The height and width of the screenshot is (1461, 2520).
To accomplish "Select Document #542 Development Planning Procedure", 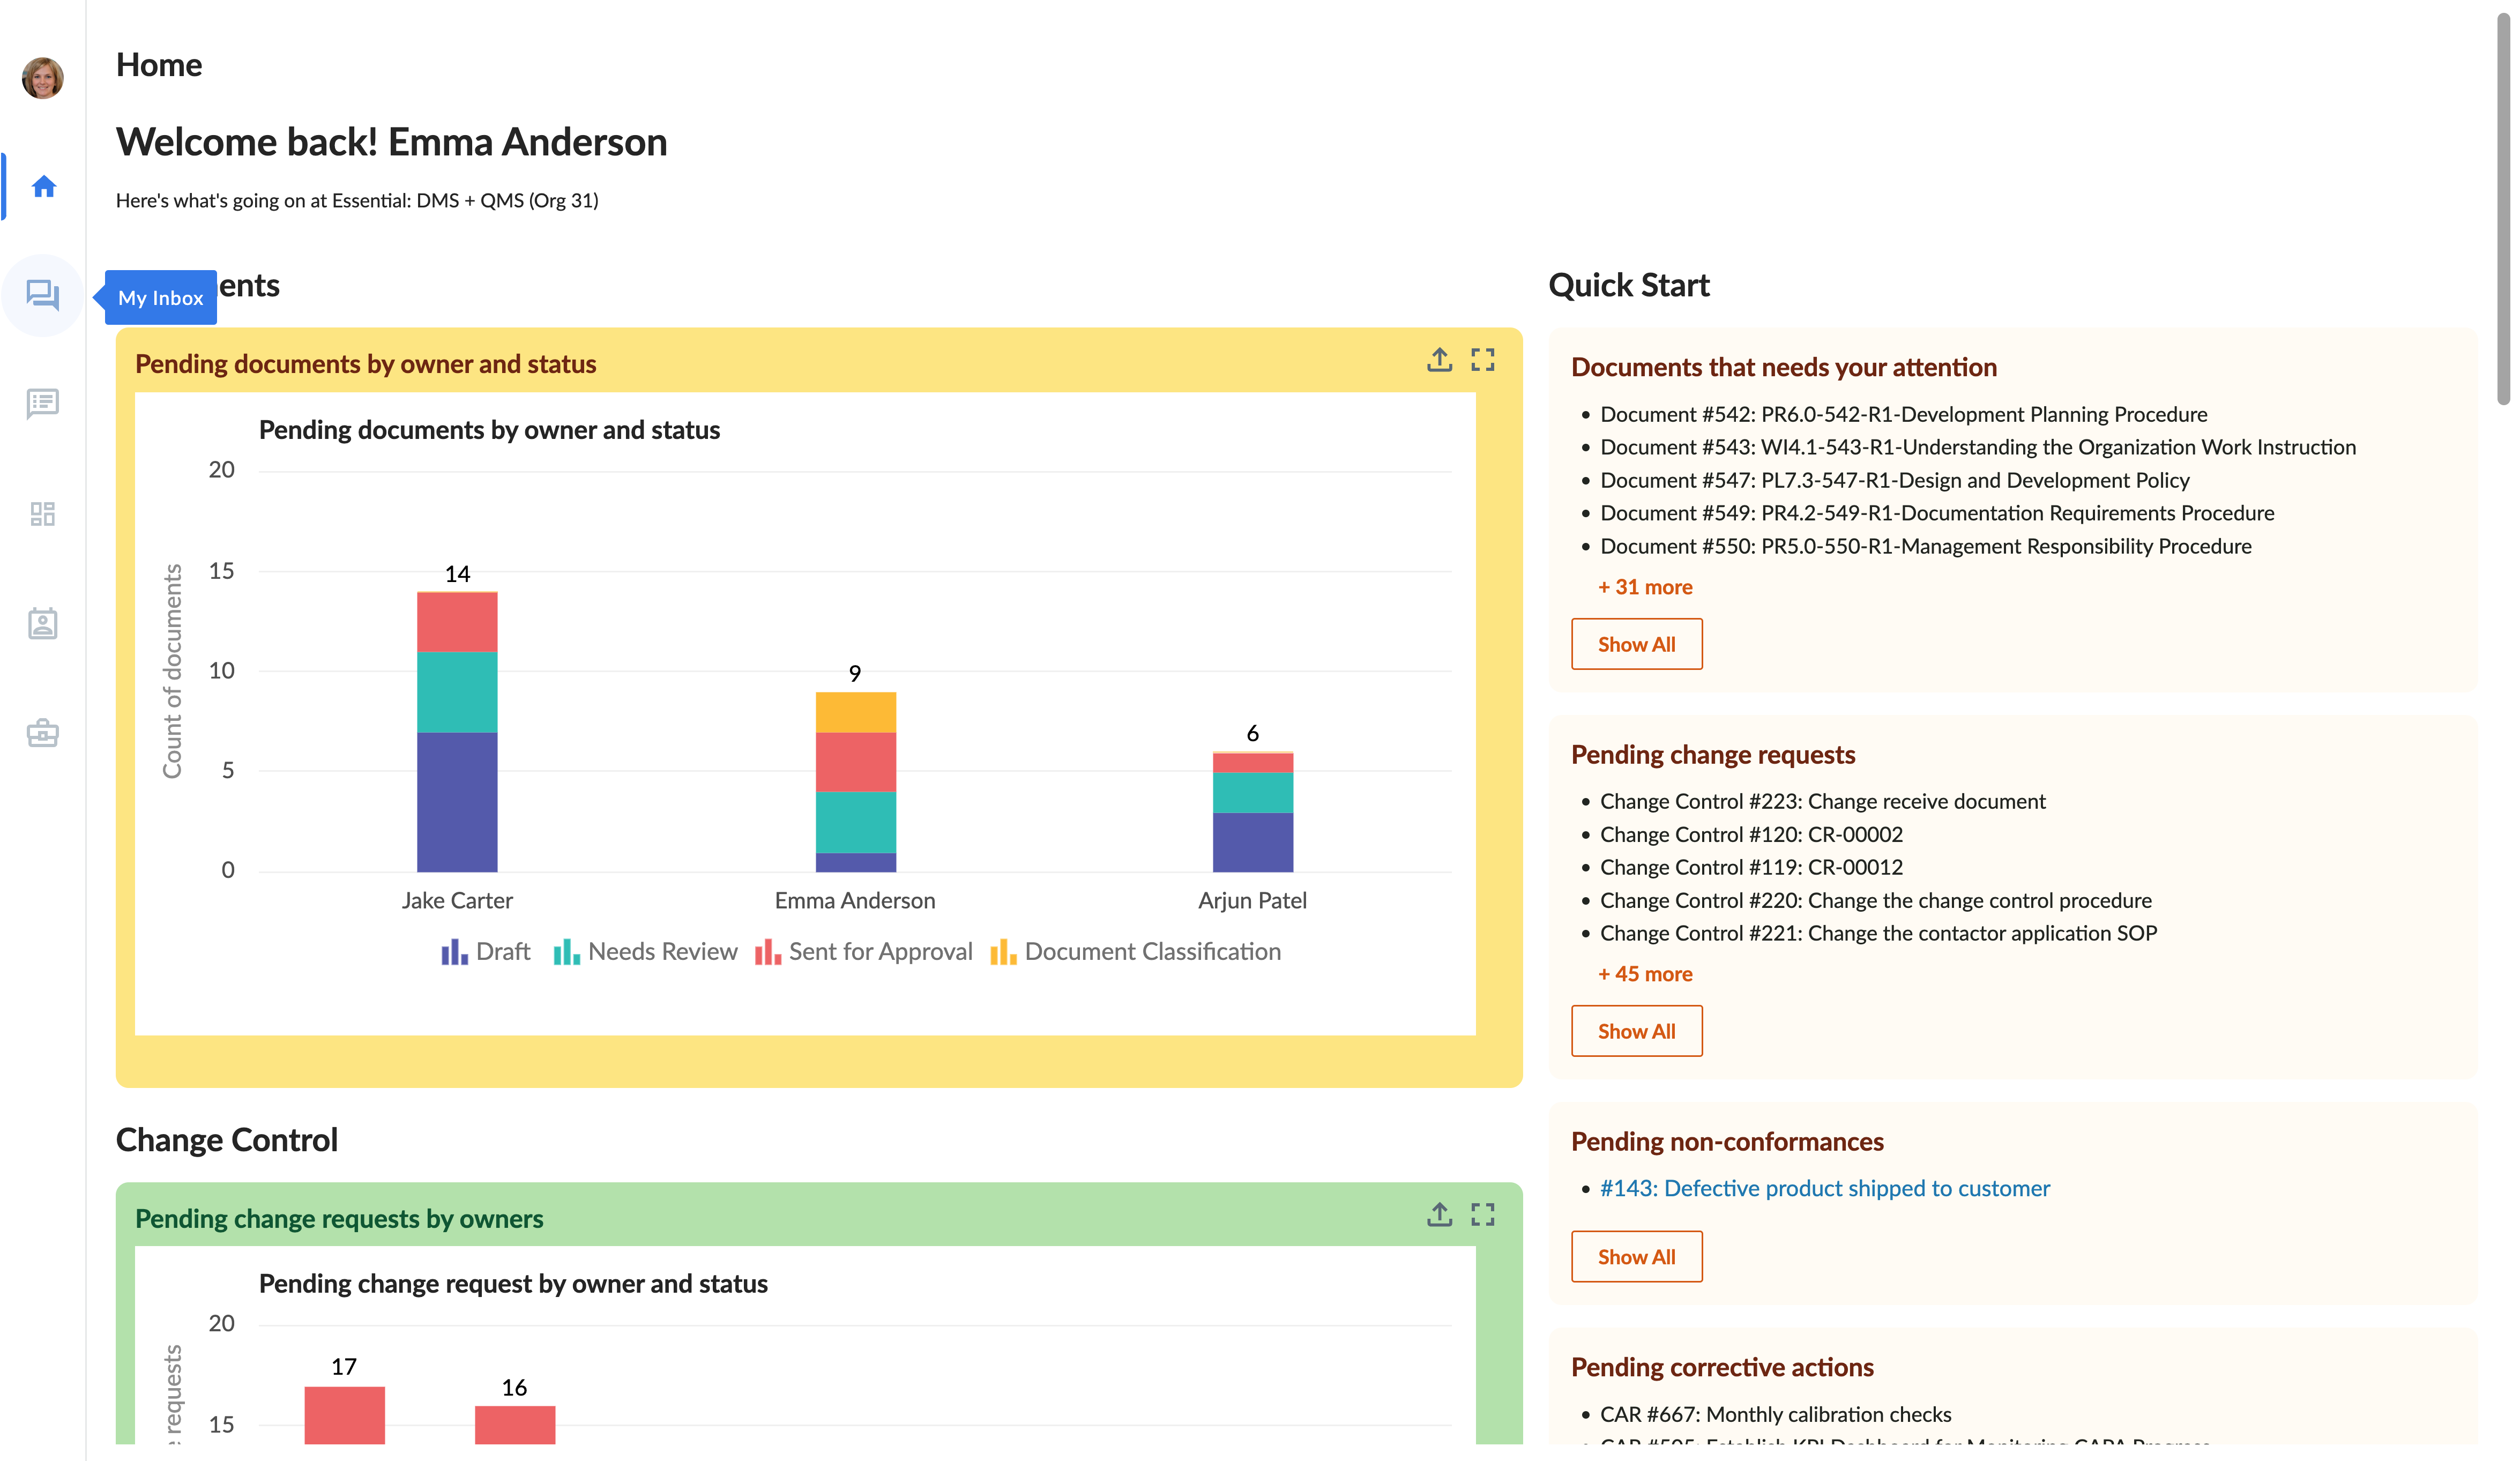I will (x=1903, y=414).
